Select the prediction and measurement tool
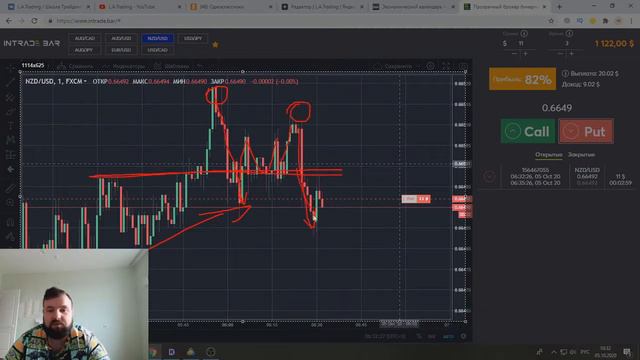 coord(10,155)
